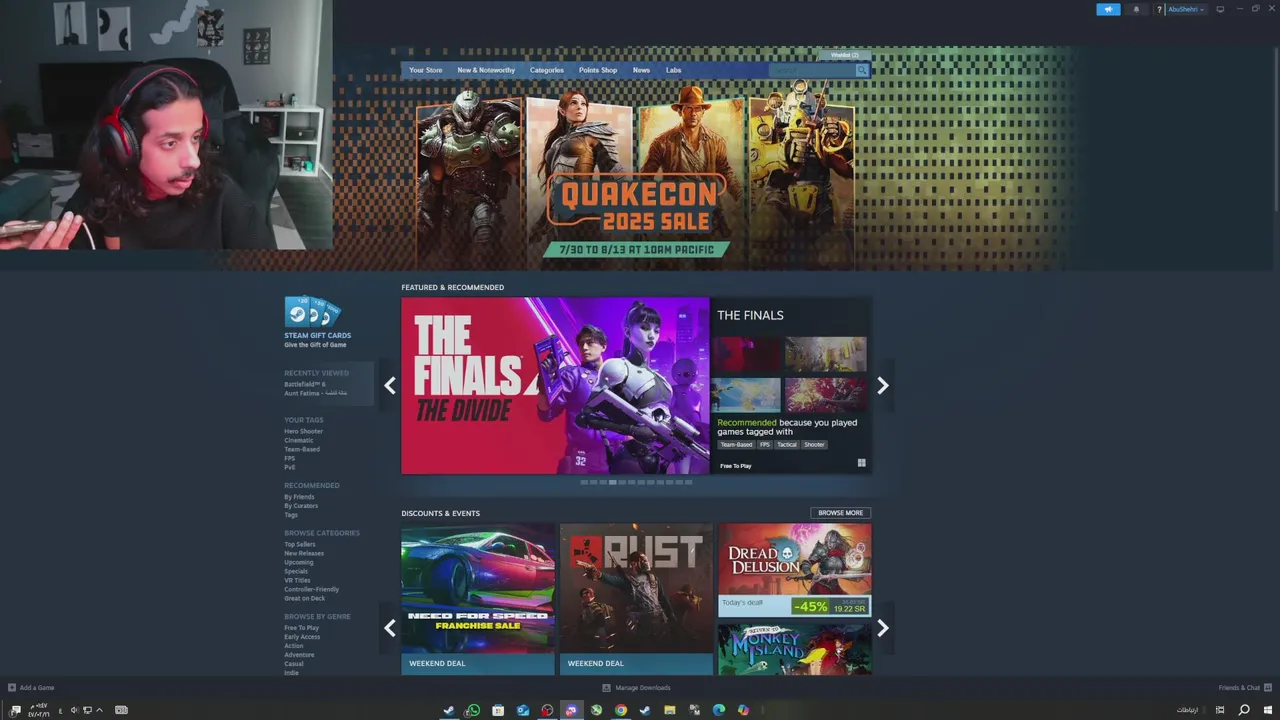Open the Rust weekend deal card

click(x=636, y=598)
